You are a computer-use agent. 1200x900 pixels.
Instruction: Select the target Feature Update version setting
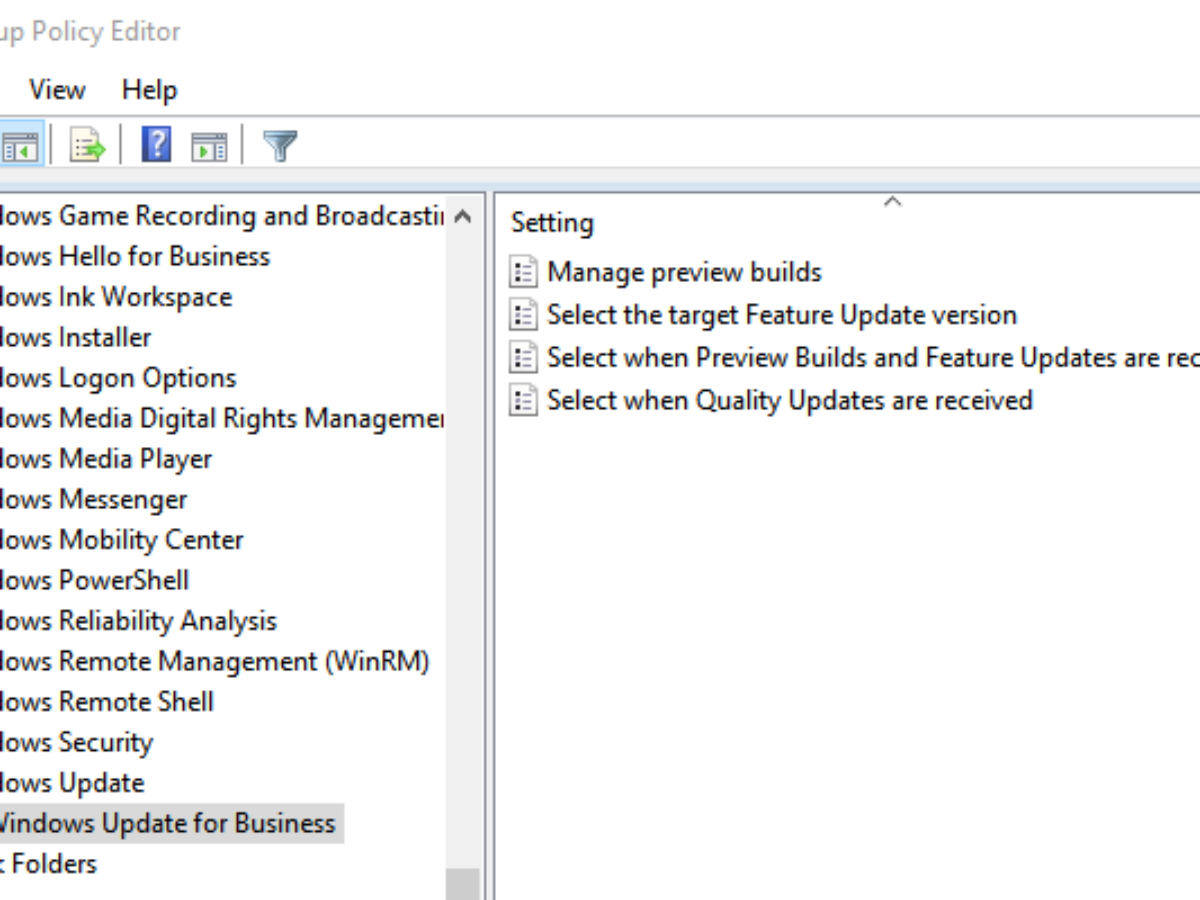[782, 315]
